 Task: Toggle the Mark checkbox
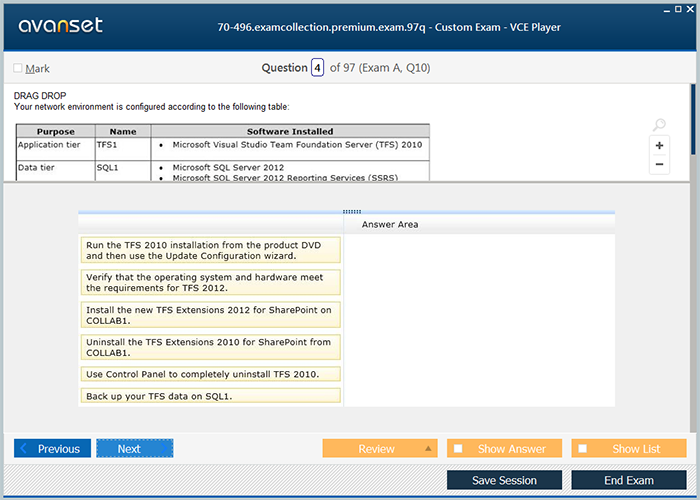[18, 69]
